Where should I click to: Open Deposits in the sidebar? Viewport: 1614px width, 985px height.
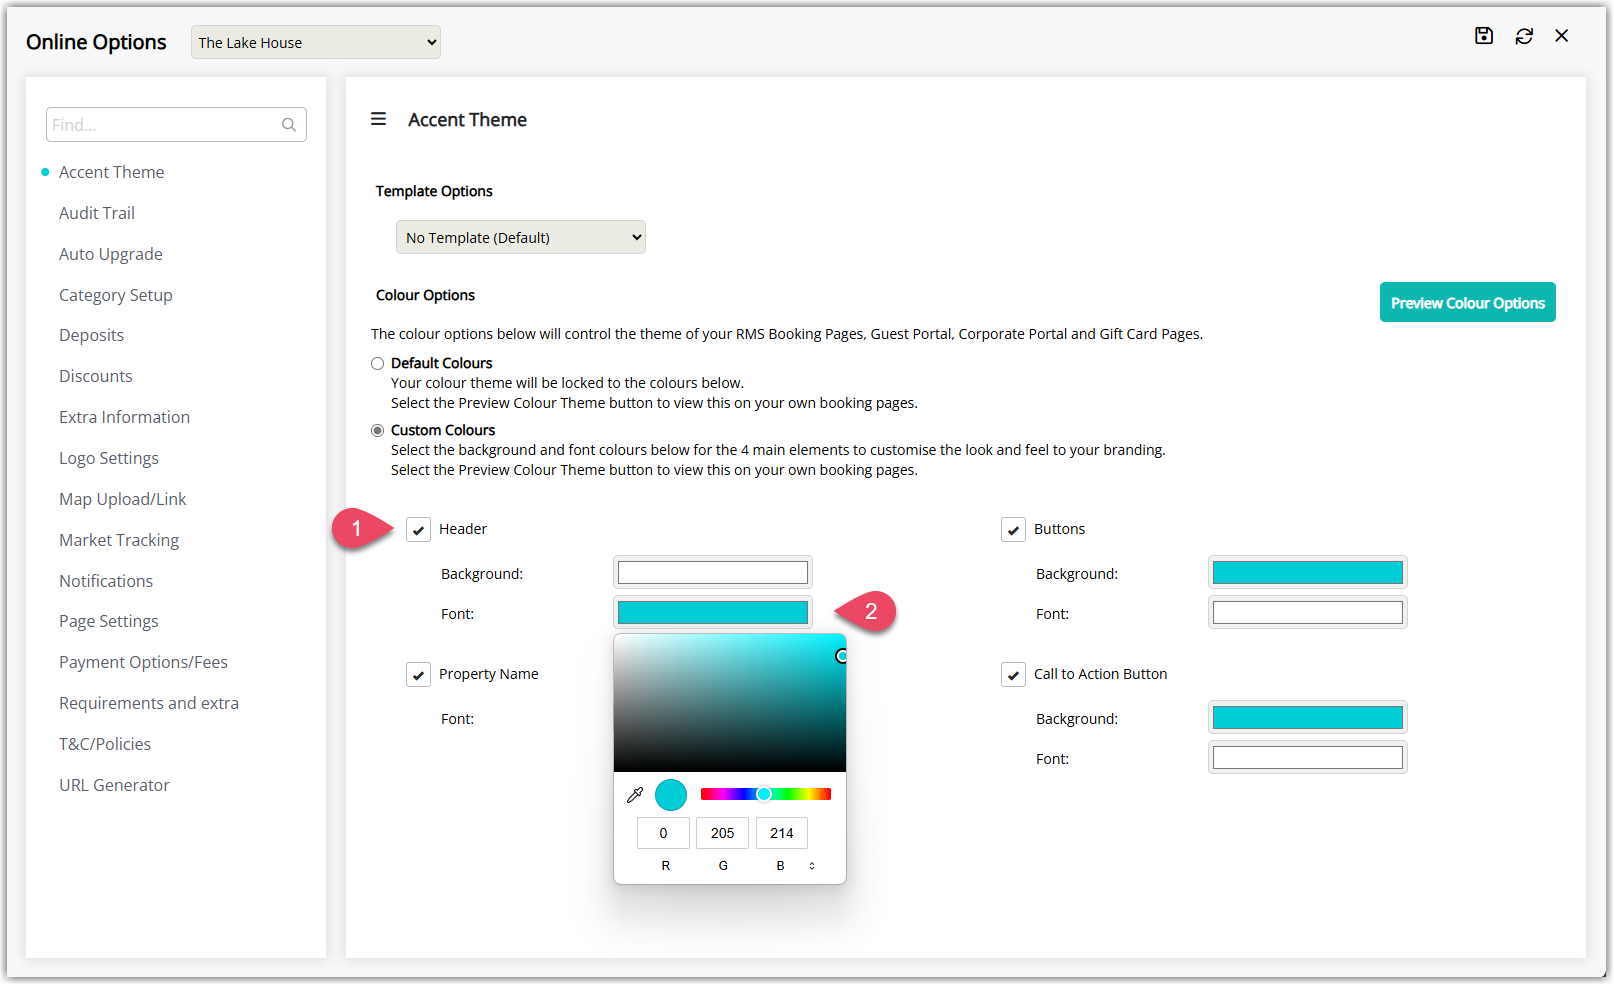92,335
